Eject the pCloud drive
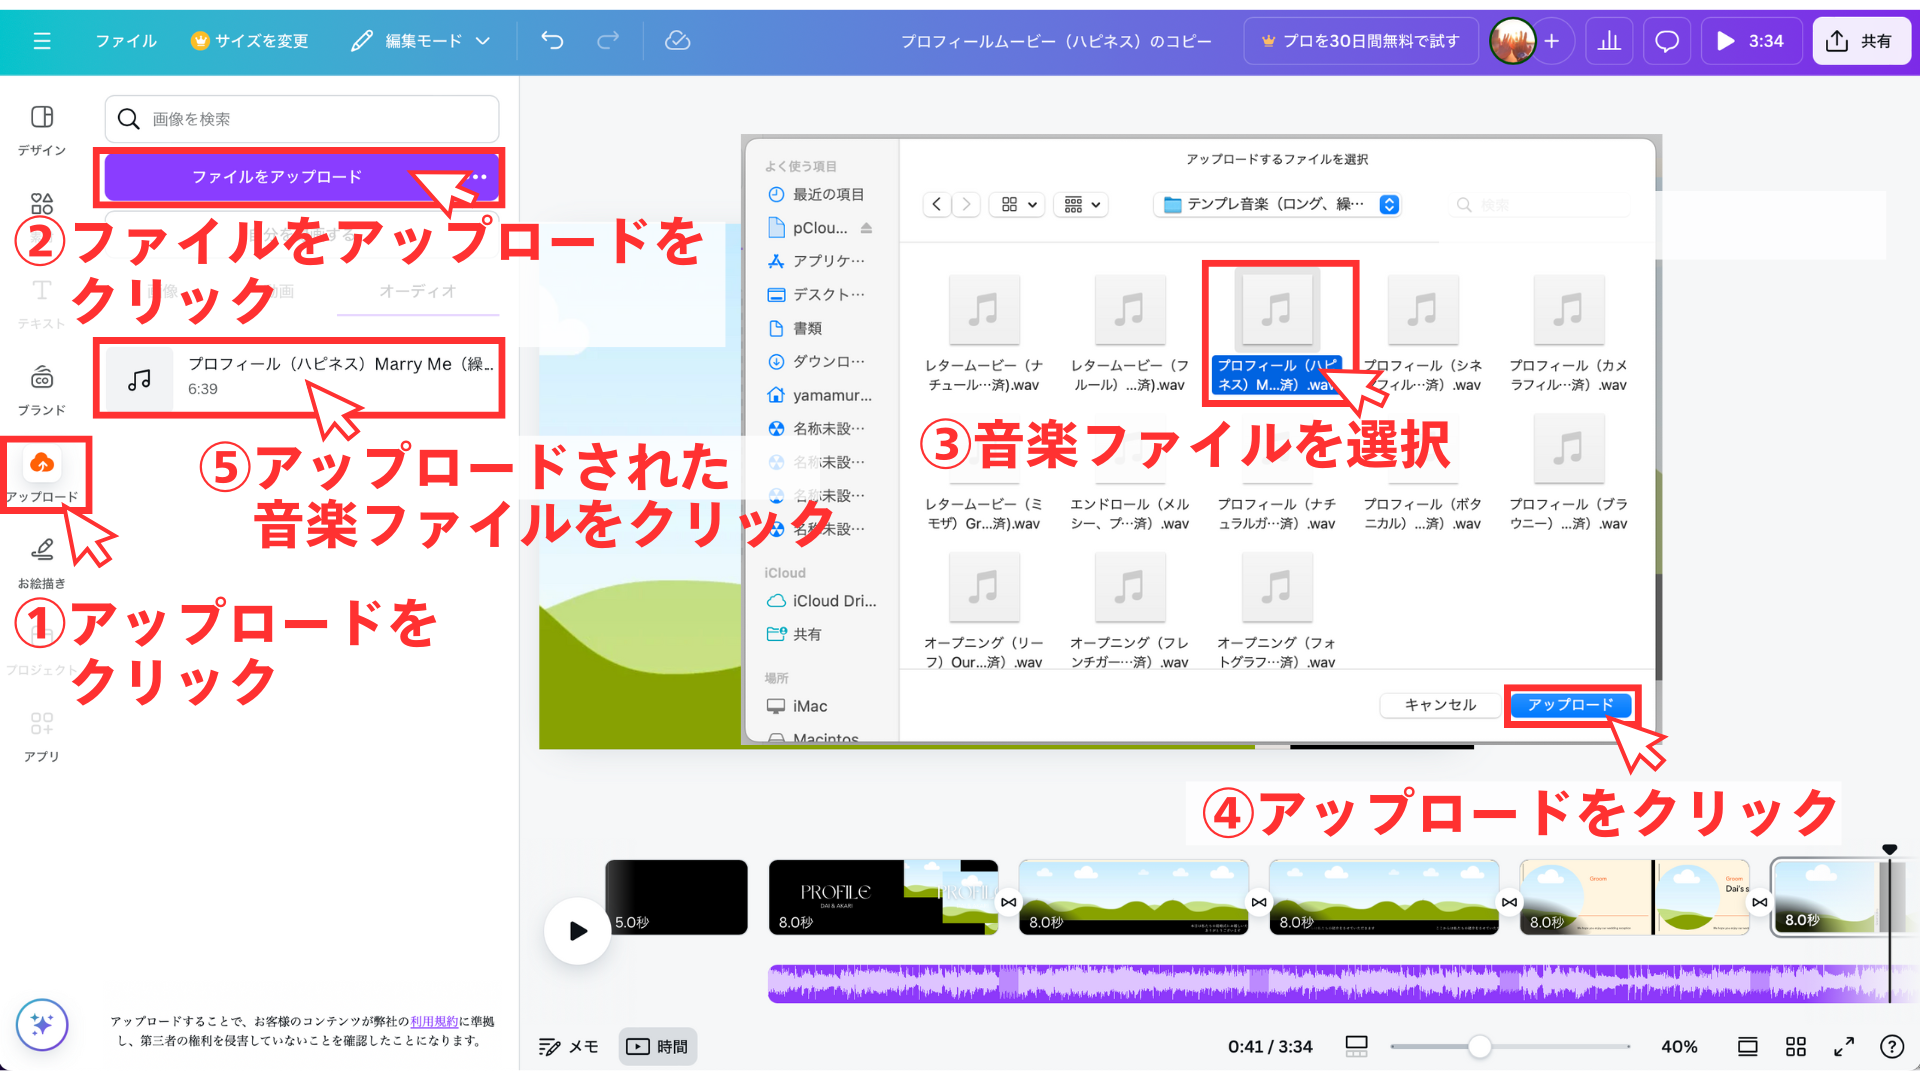This screenshot has height=1080, width=1920. pos(866,228)
